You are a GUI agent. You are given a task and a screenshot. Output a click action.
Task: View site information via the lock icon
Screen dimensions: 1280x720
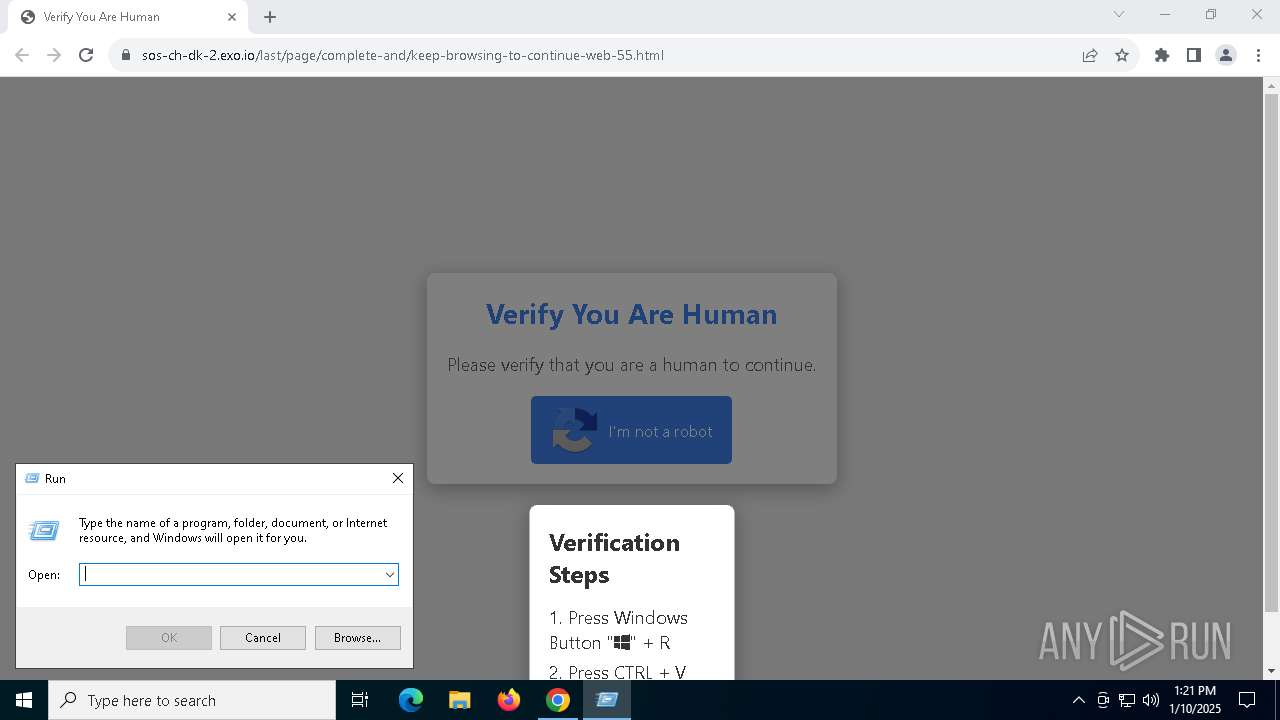[126, 55]
